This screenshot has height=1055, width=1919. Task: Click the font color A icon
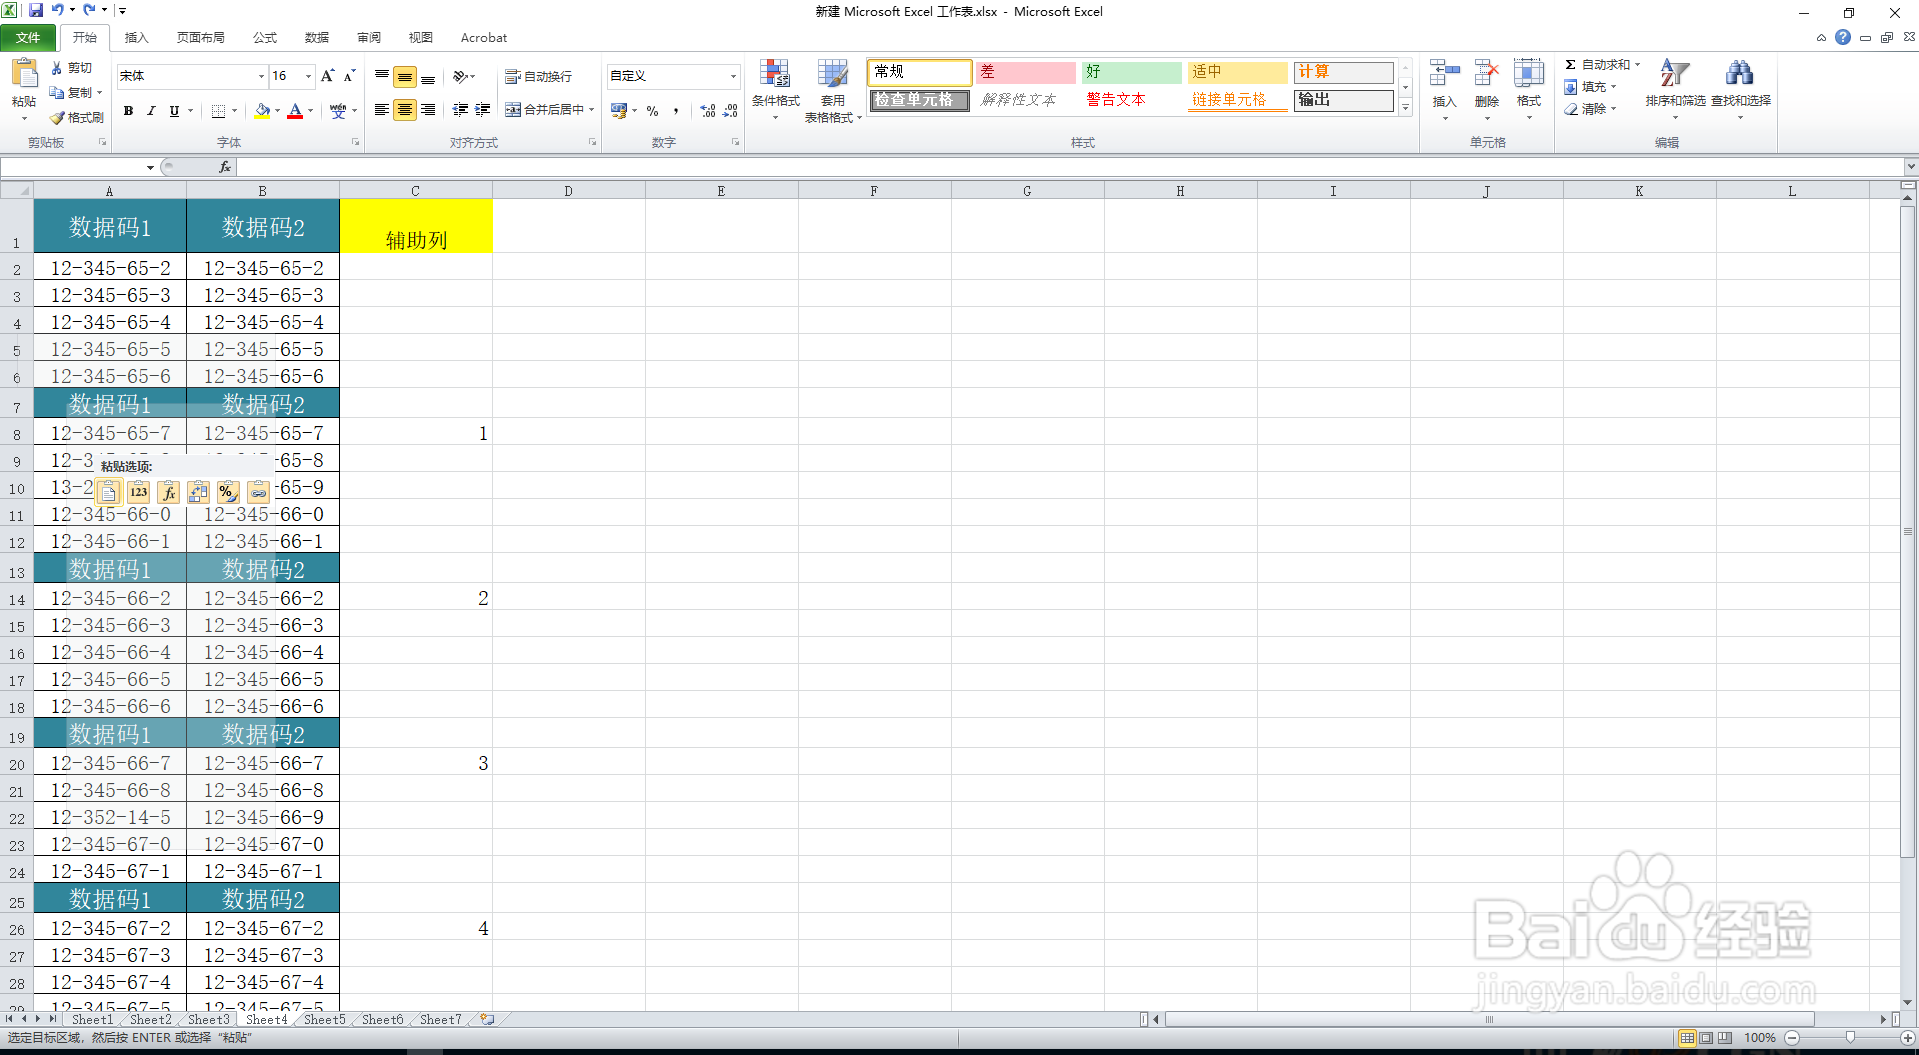click(x=295, y=111)
